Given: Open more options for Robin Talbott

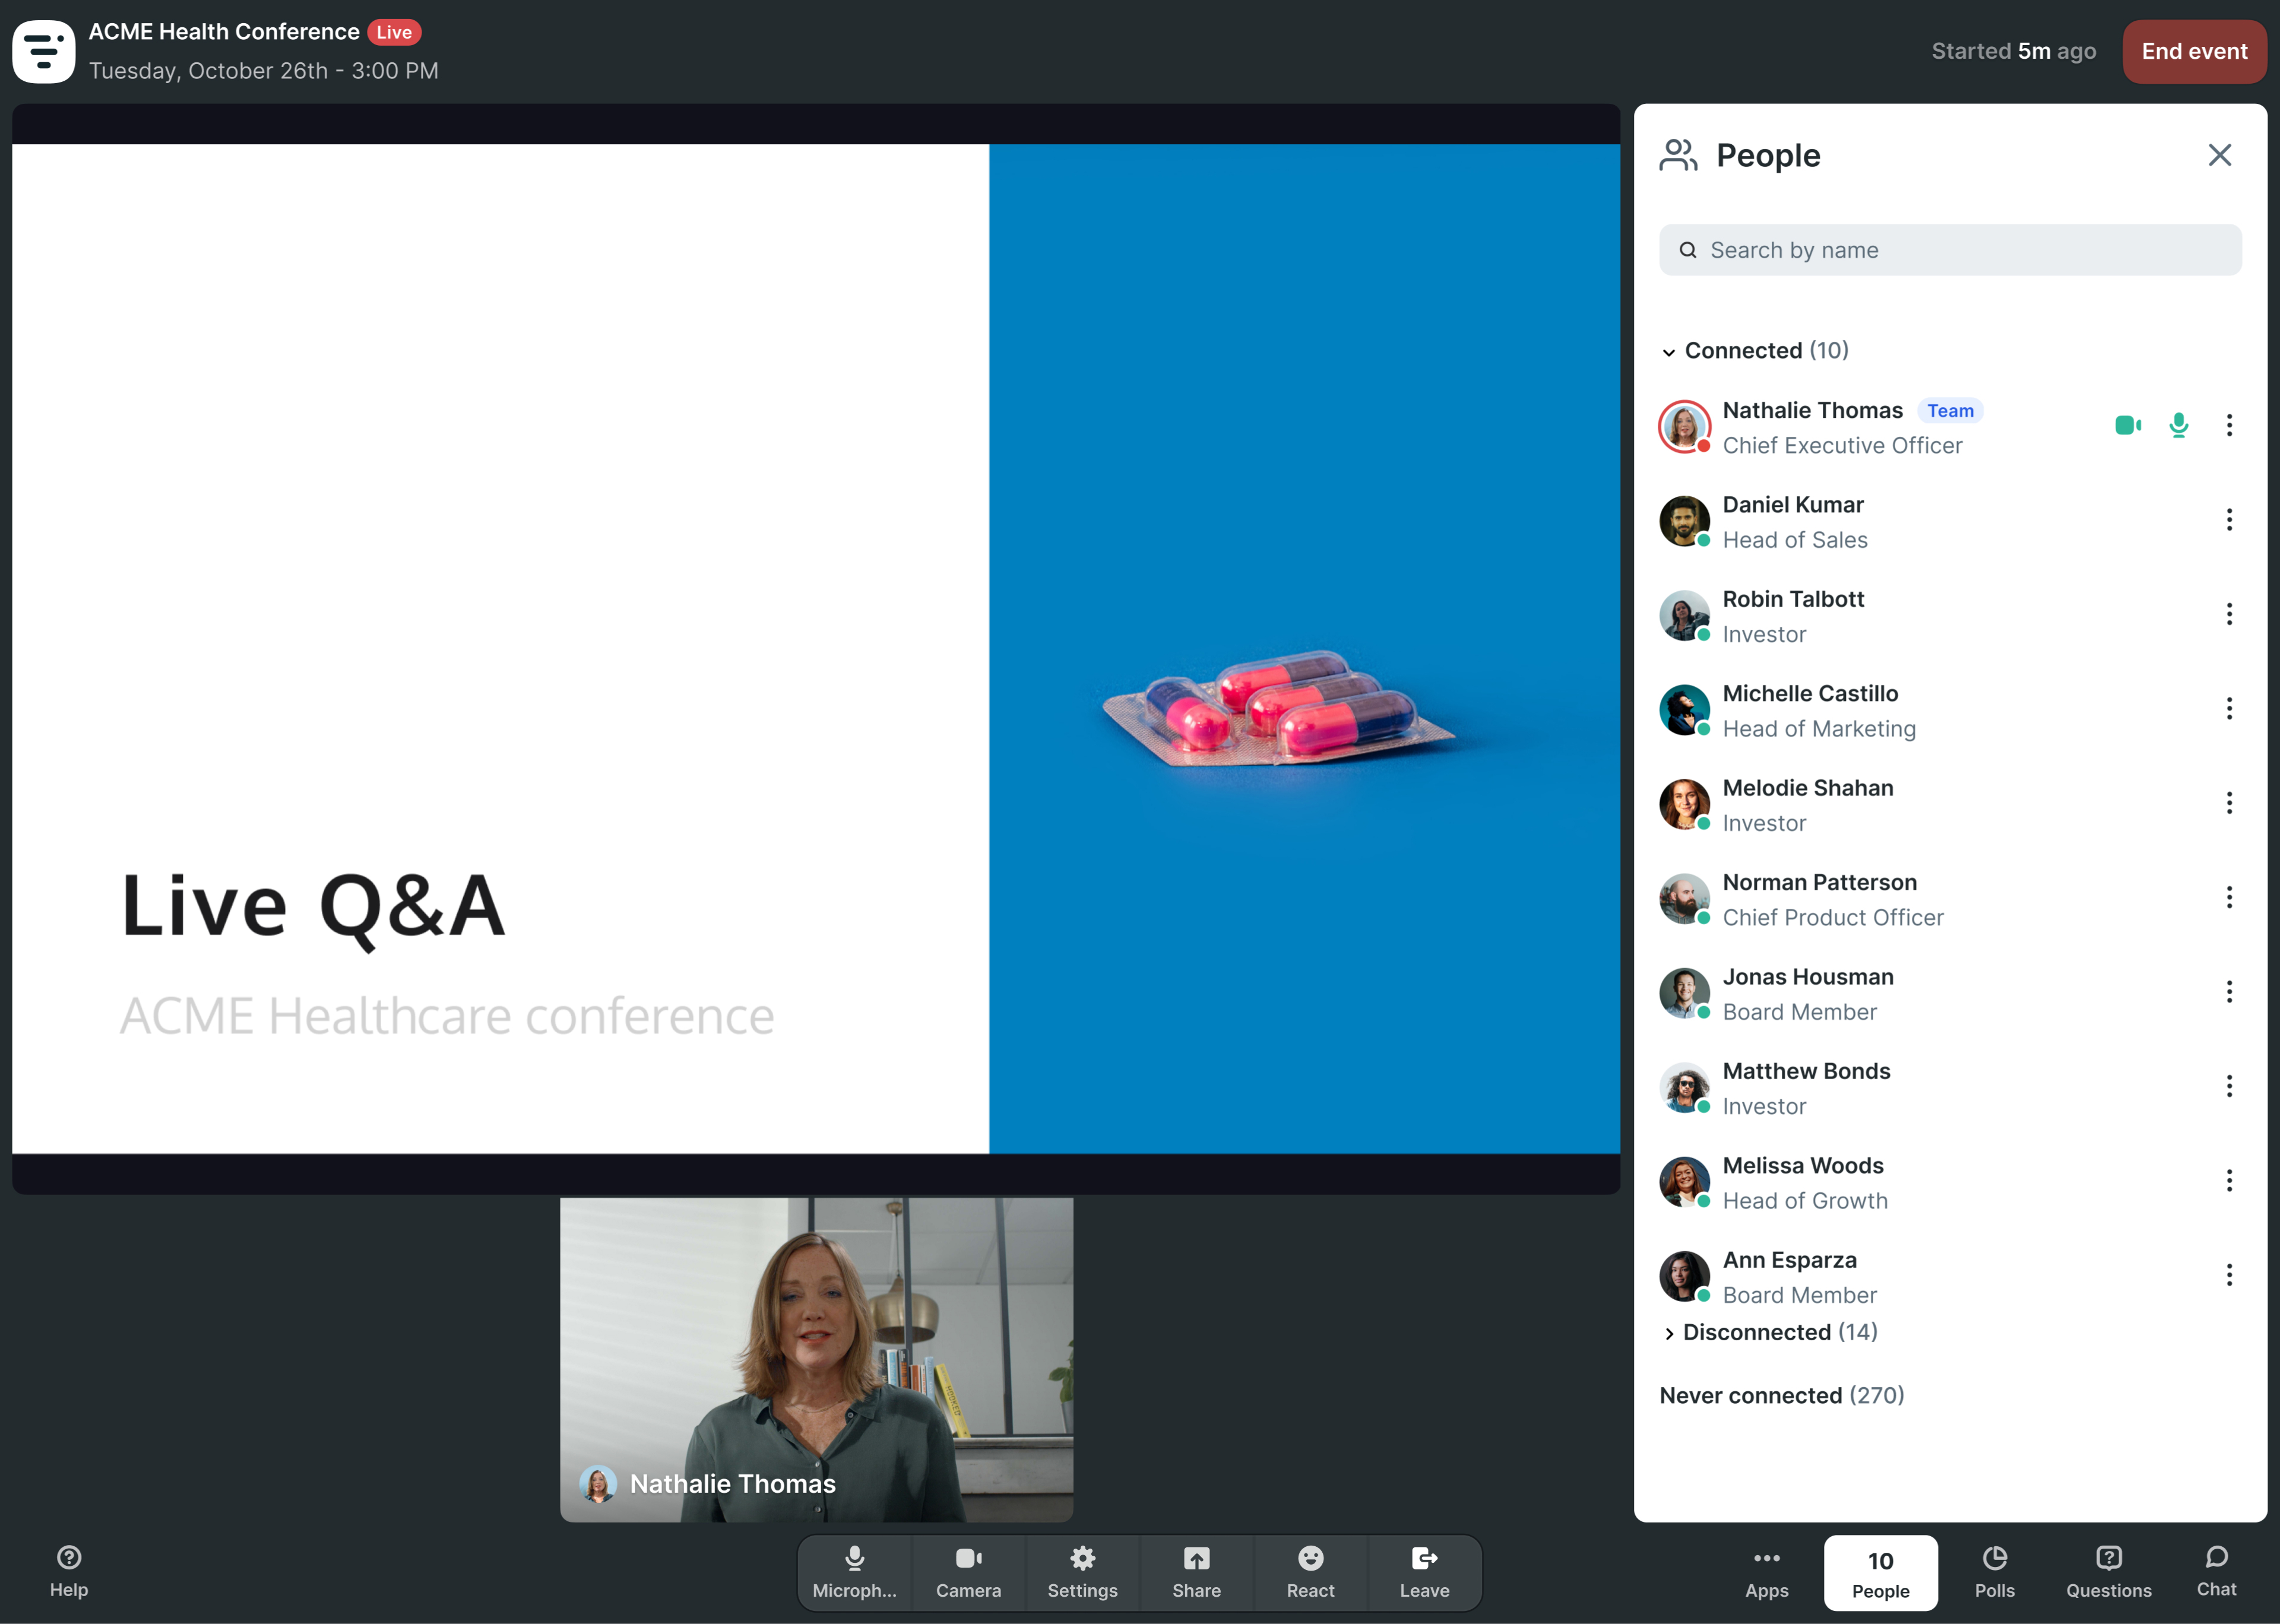Looking at the screenshot, I should coord(2229,614).
